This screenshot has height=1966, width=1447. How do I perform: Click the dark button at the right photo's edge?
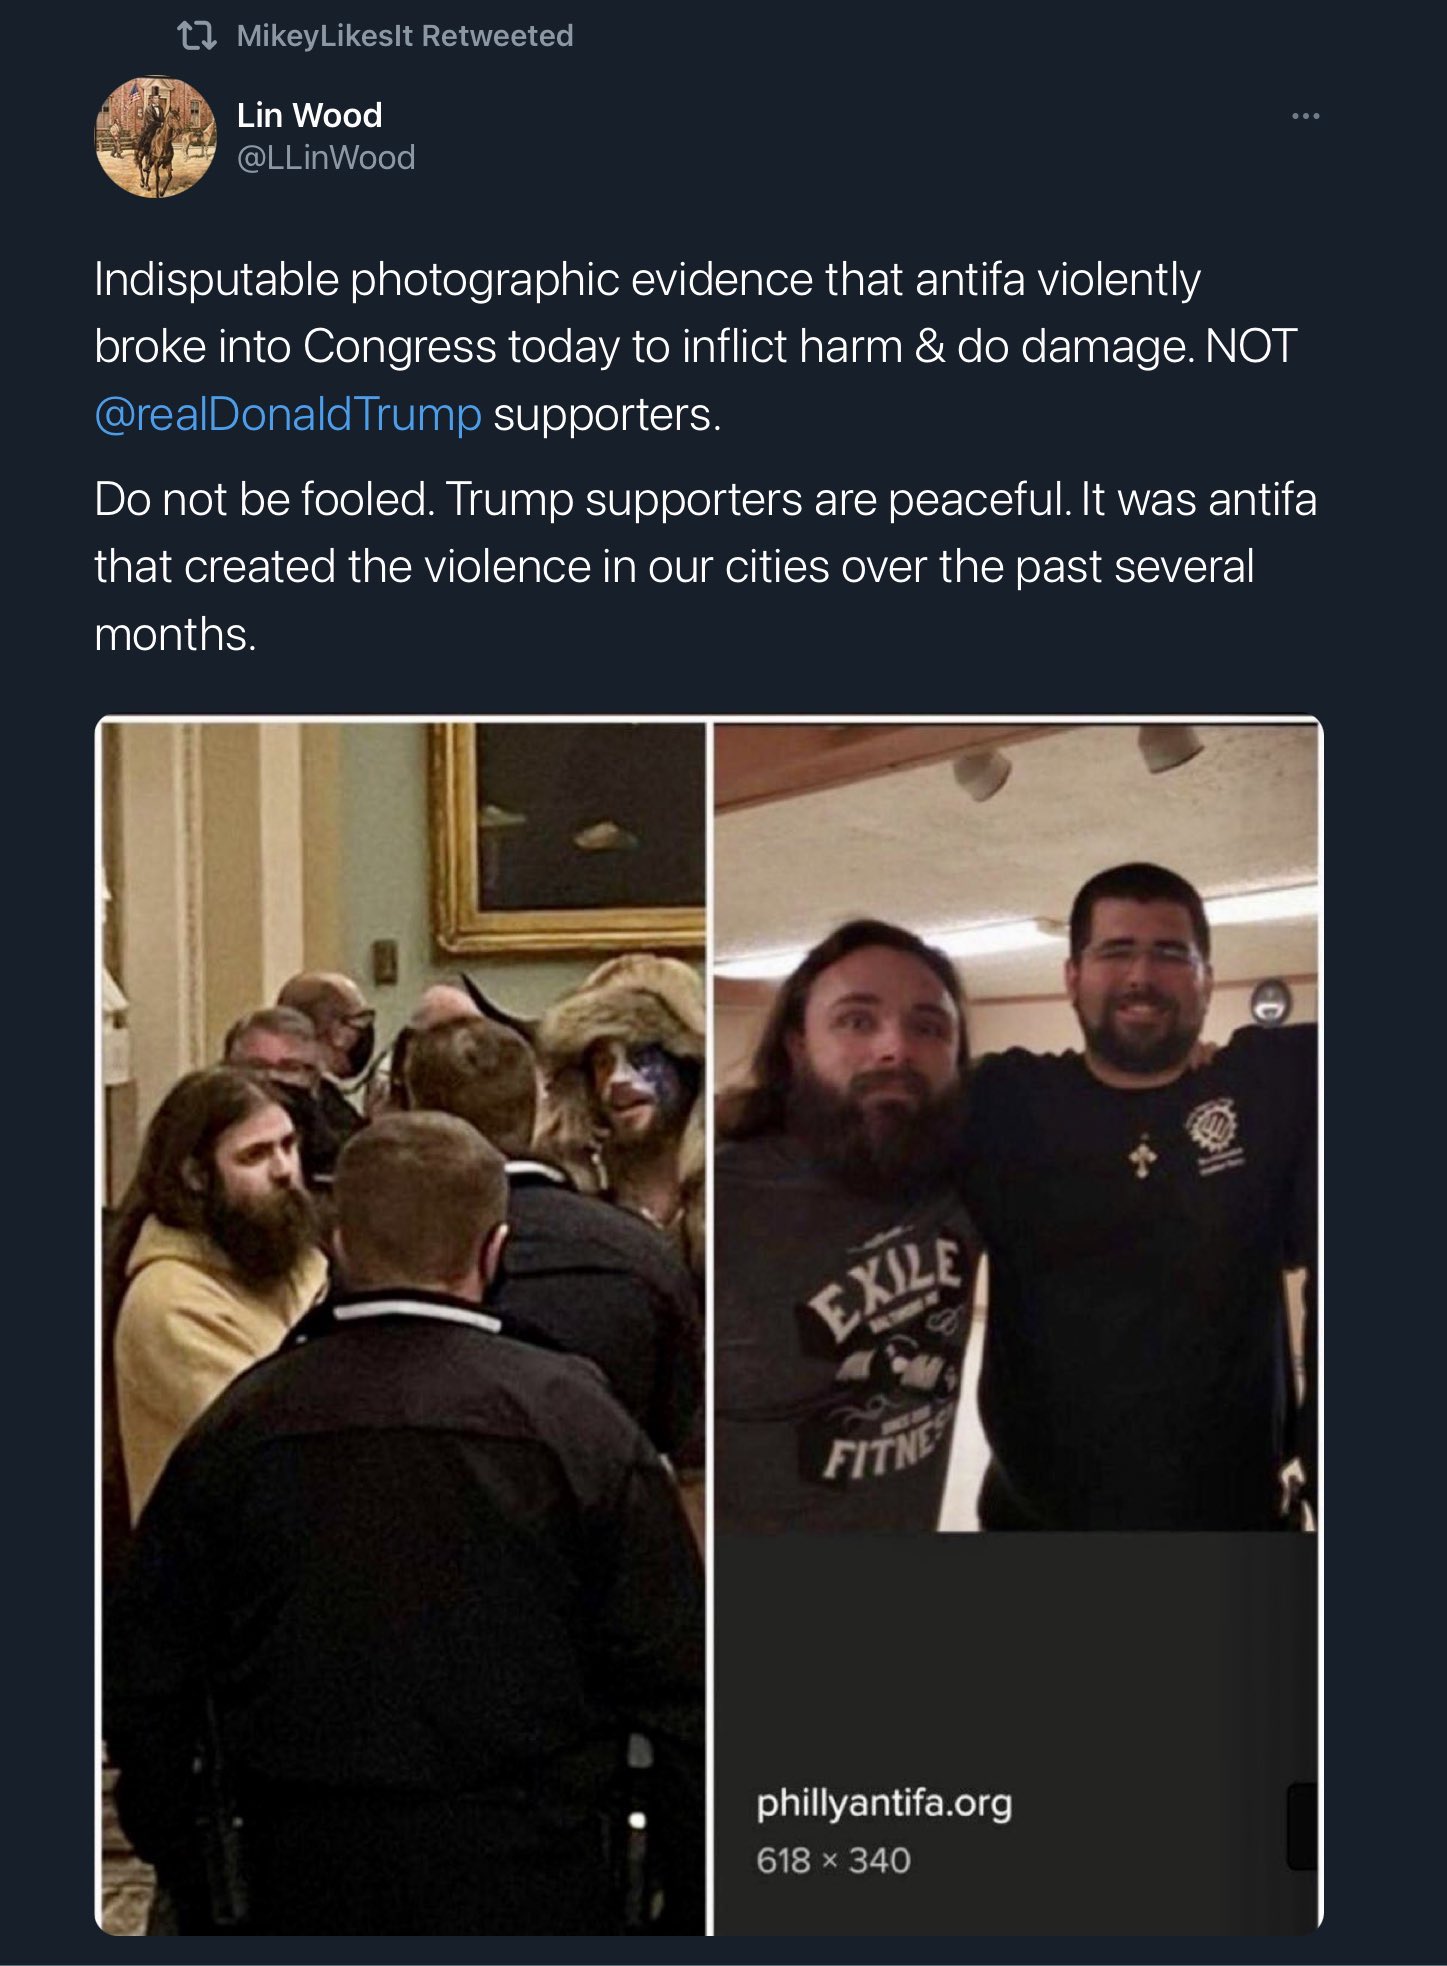coord(1302,1826)
